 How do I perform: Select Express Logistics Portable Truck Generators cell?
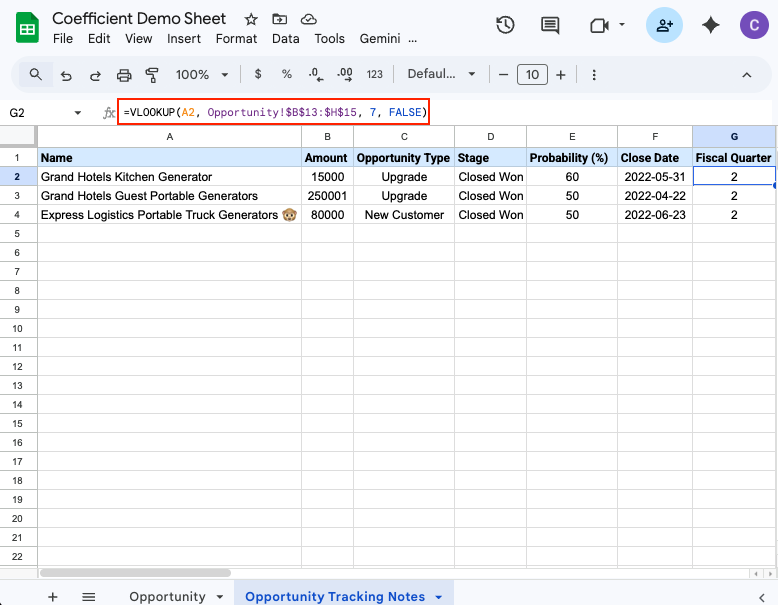coord(170,215)
